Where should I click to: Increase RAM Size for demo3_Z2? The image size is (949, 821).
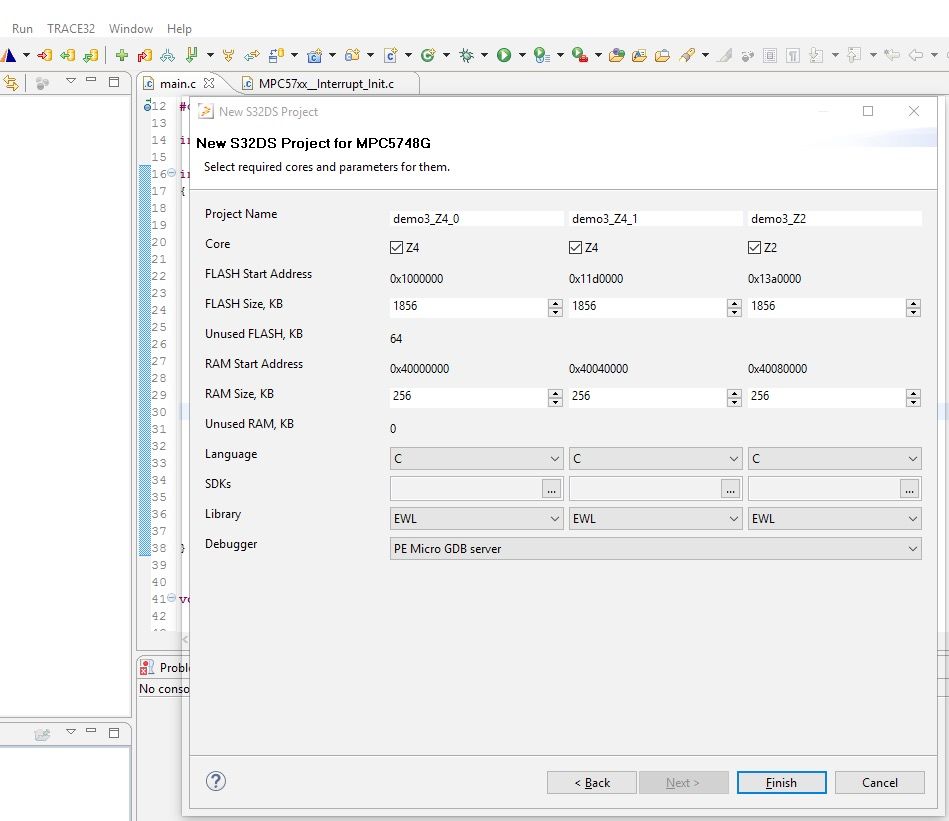[x=913, y=393]
